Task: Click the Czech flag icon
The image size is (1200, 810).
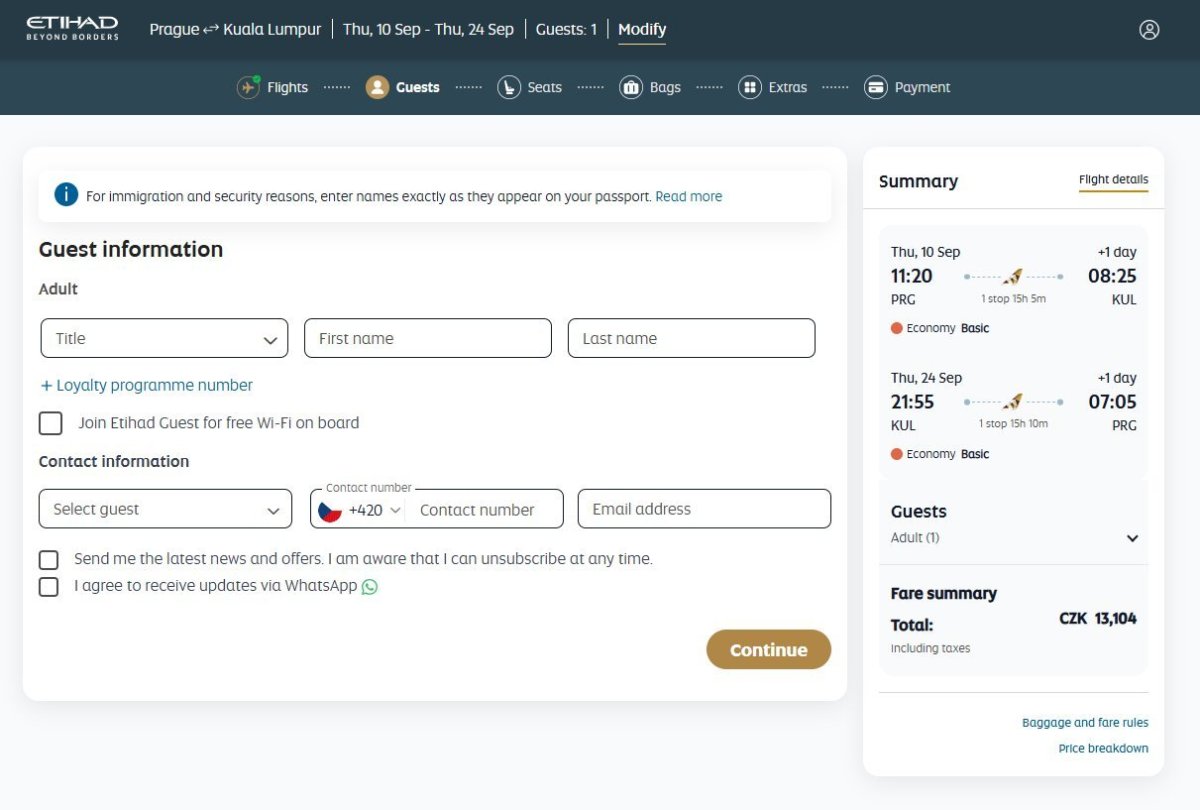Action: (330, 510)
